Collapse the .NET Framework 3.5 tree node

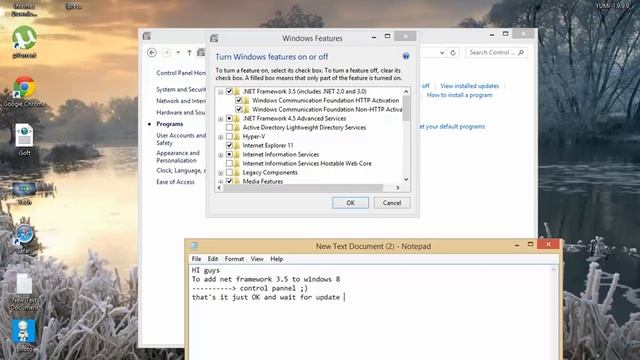[x=220, y=92]
